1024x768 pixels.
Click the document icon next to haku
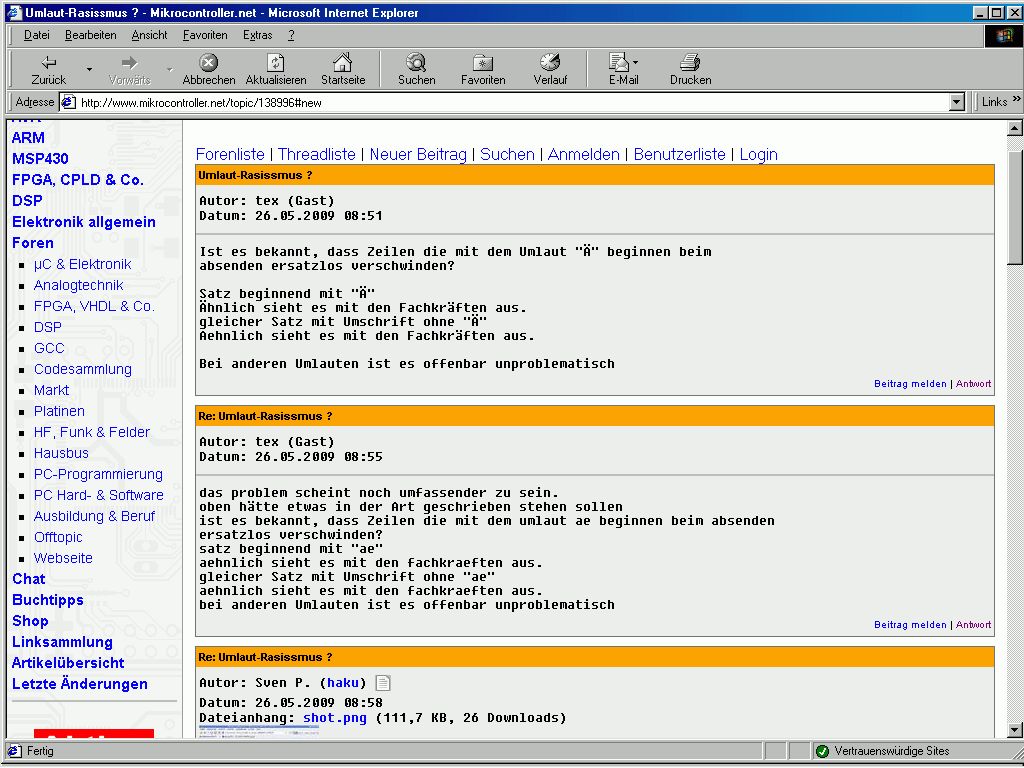click(383, 683)
